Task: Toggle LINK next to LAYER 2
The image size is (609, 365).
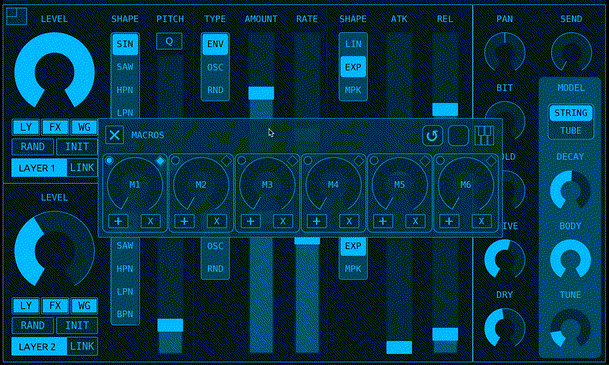Action: (x=82, y=346)
